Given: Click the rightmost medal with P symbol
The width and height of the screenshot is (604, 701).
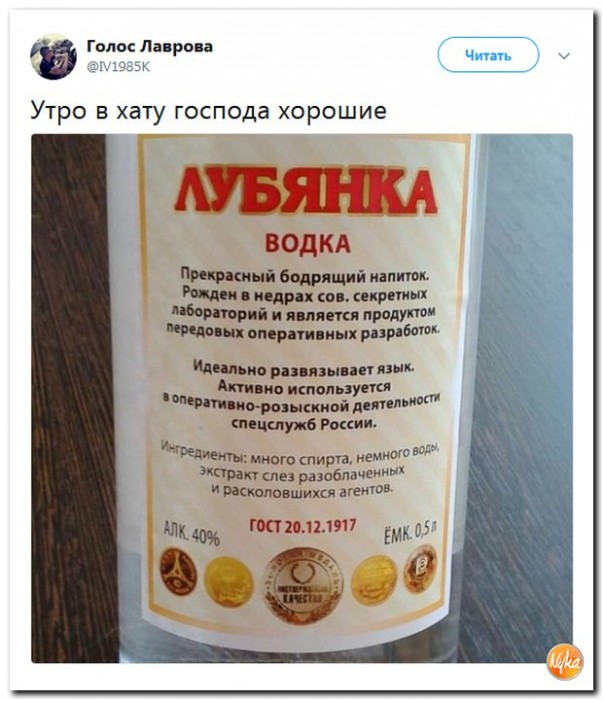Looking at the screenshot, I should (x=420, y=569).
